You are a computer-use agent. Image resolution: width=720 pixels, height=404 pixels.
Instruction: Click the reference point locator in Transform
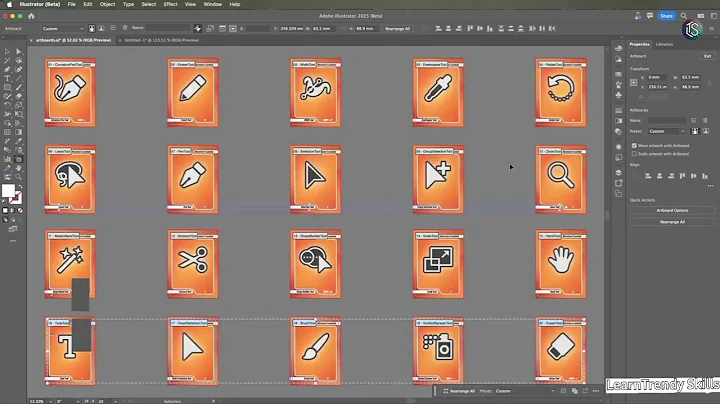coord(634,83)
